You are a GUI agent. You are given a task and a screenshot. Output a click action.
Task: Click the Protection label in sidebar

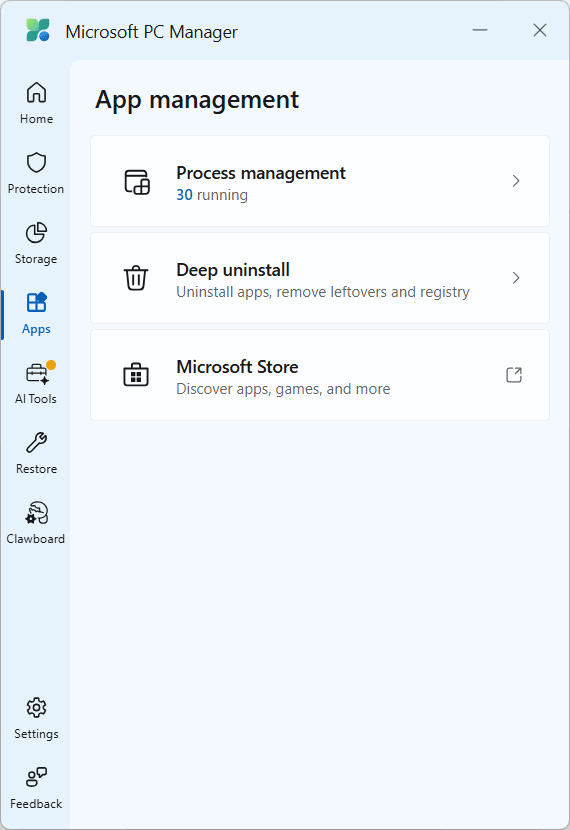pos(35,188)
